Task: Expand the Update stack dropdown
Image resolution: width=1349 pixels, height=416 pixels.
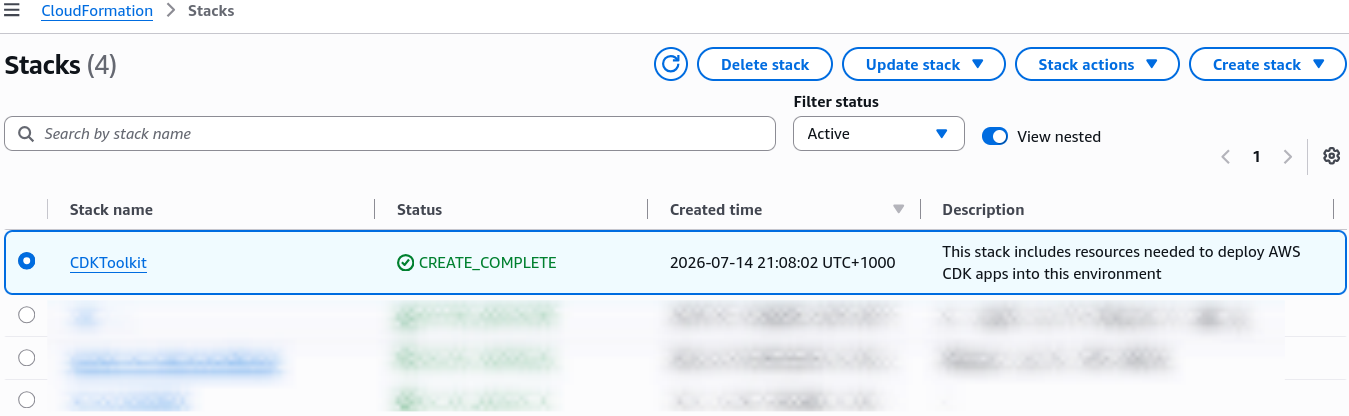Action: 924,64
